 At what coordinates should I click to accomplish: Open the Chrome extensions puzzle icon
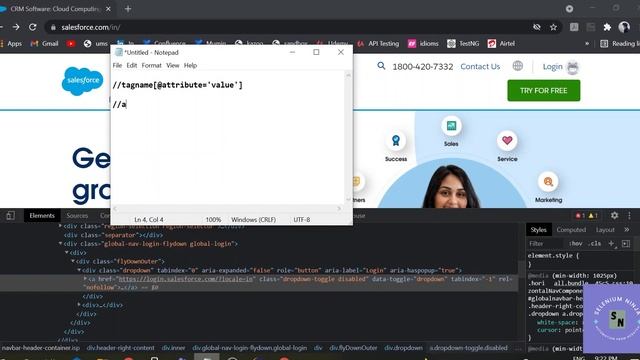click(607, 27)
